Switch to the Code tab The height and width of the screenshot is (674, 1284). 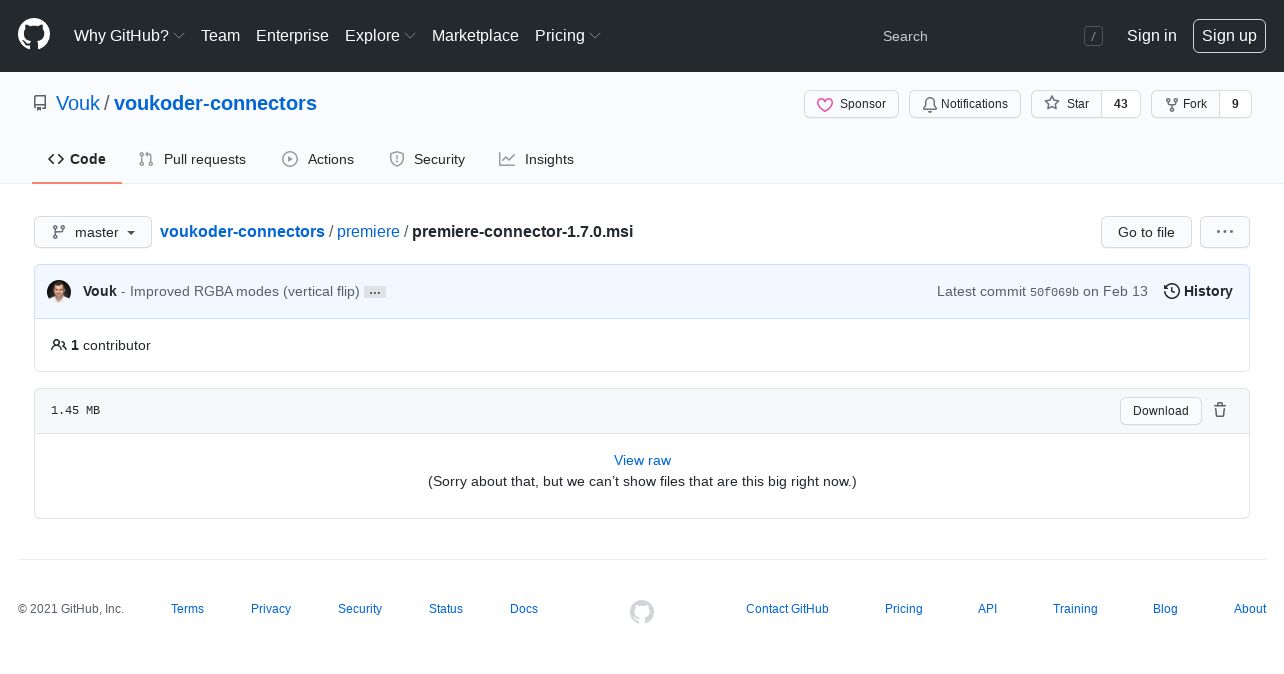tap(77, 159)
